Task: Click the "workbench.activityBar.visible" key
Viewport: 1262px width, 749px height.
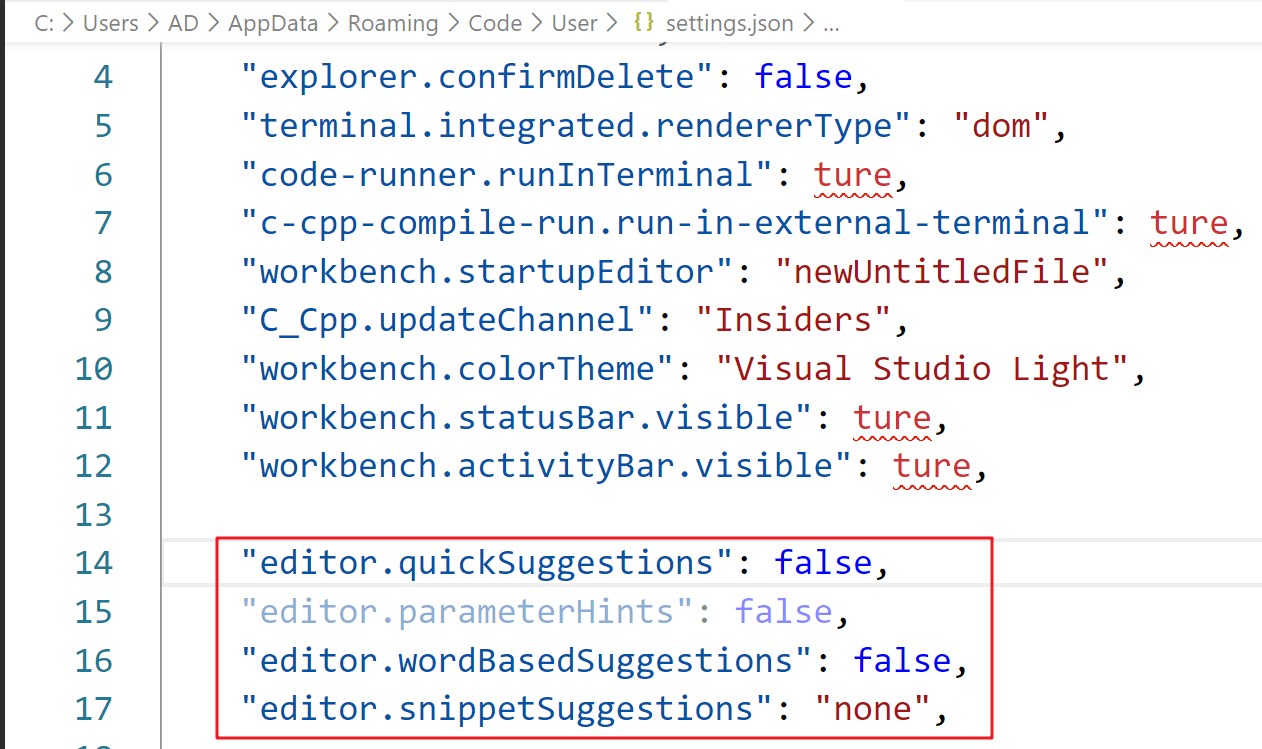Action: 547,466
